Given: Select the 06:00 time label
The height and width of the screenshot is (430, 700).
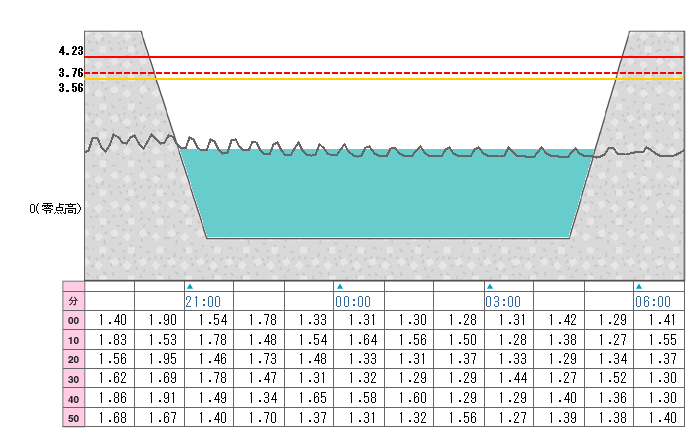Looking at the screenshot, I should pos(653,302).
